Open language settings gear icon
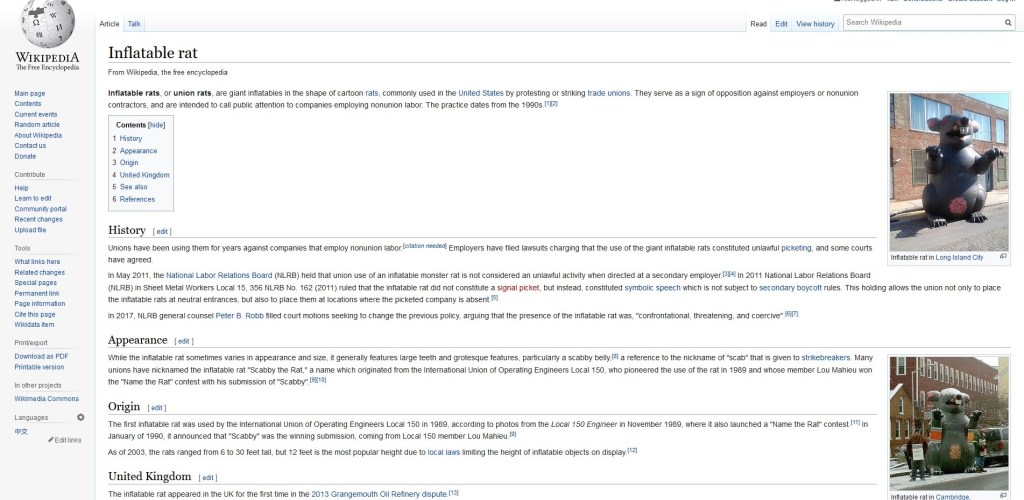The image size is (1024, 500). pyautogui.click(x=81, y=416)
